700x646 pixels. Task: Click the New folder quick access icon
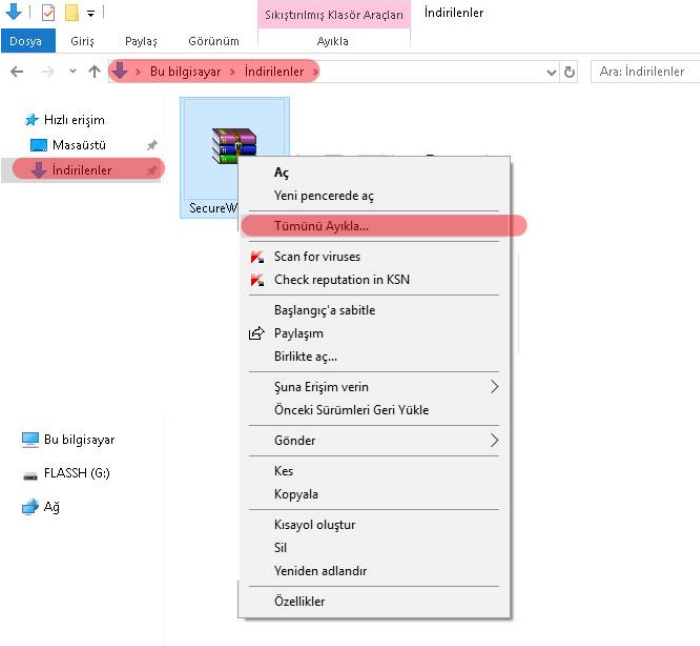pos(72,13)
